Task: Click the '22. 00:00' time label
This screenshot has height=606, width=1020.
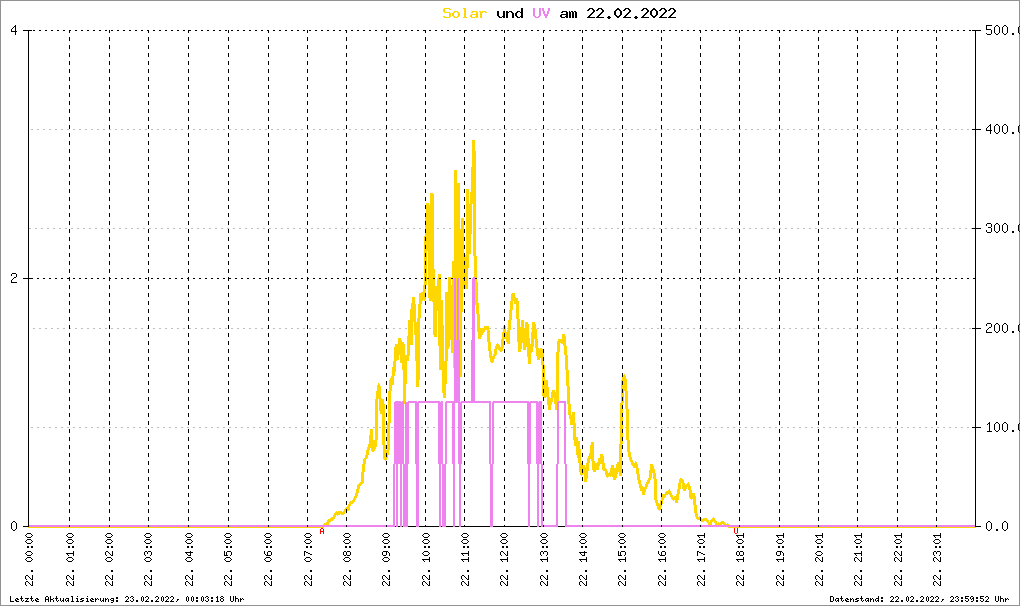Action: click(30, 559)
